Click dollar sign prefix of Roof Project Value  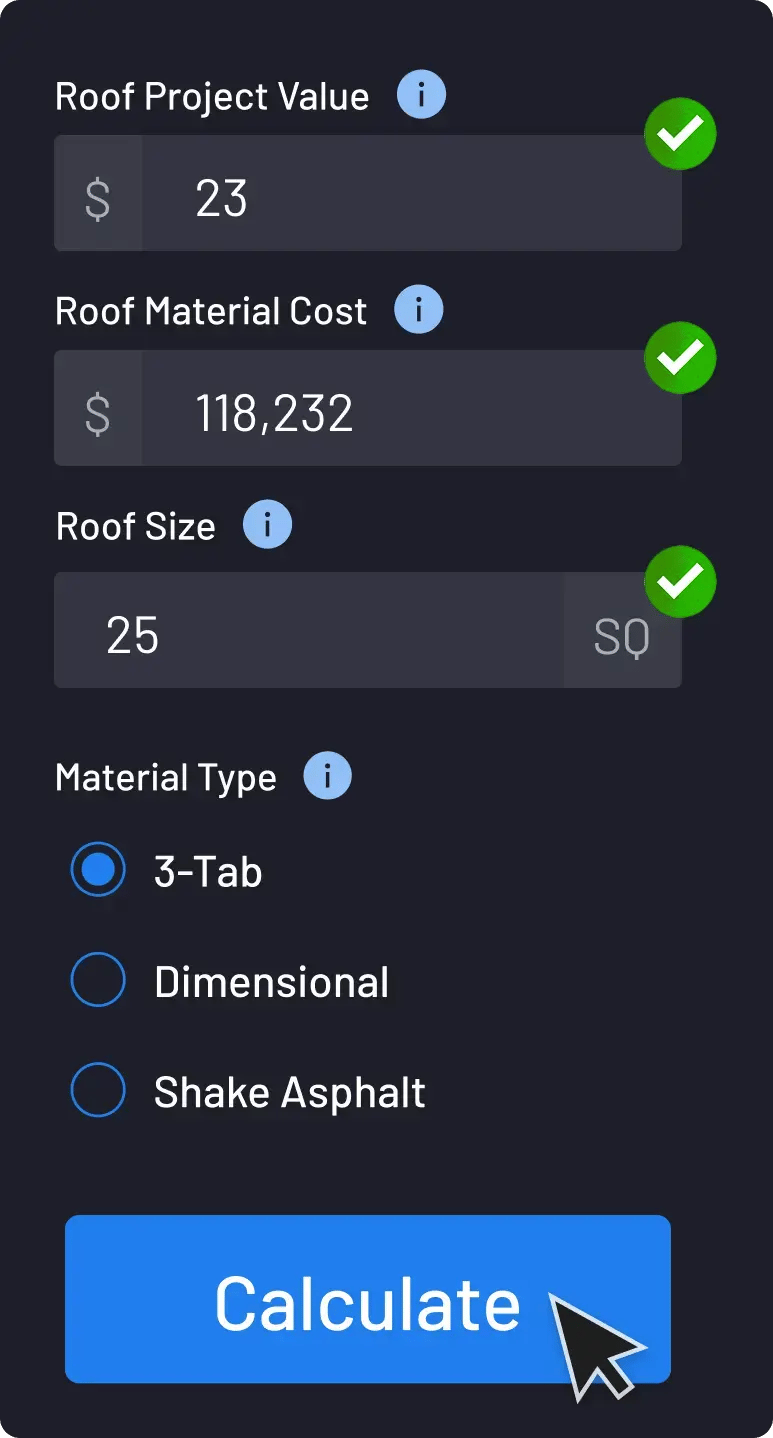coord(97,198)
